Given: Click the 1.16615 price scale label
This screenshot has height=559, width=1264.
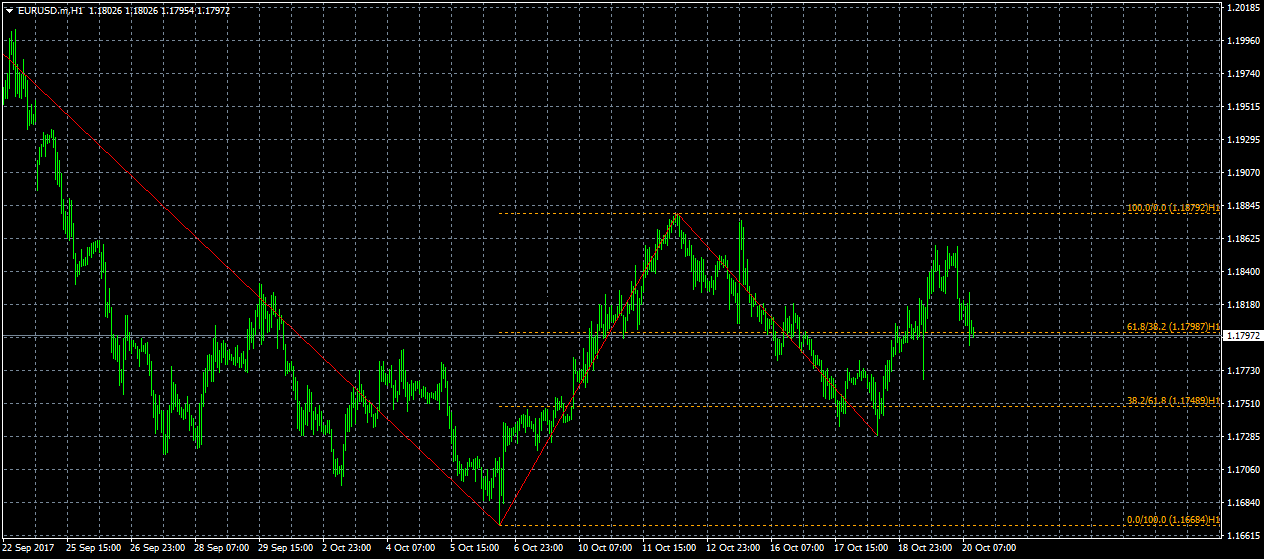Looking at the screenshot, I should tap(1243, 536).
